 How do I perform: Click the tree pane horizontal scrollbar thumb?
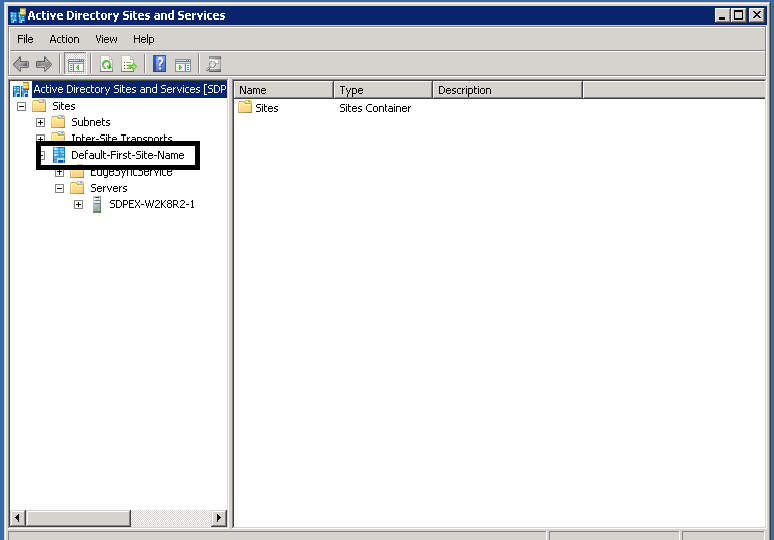click(x=78, y=518)
